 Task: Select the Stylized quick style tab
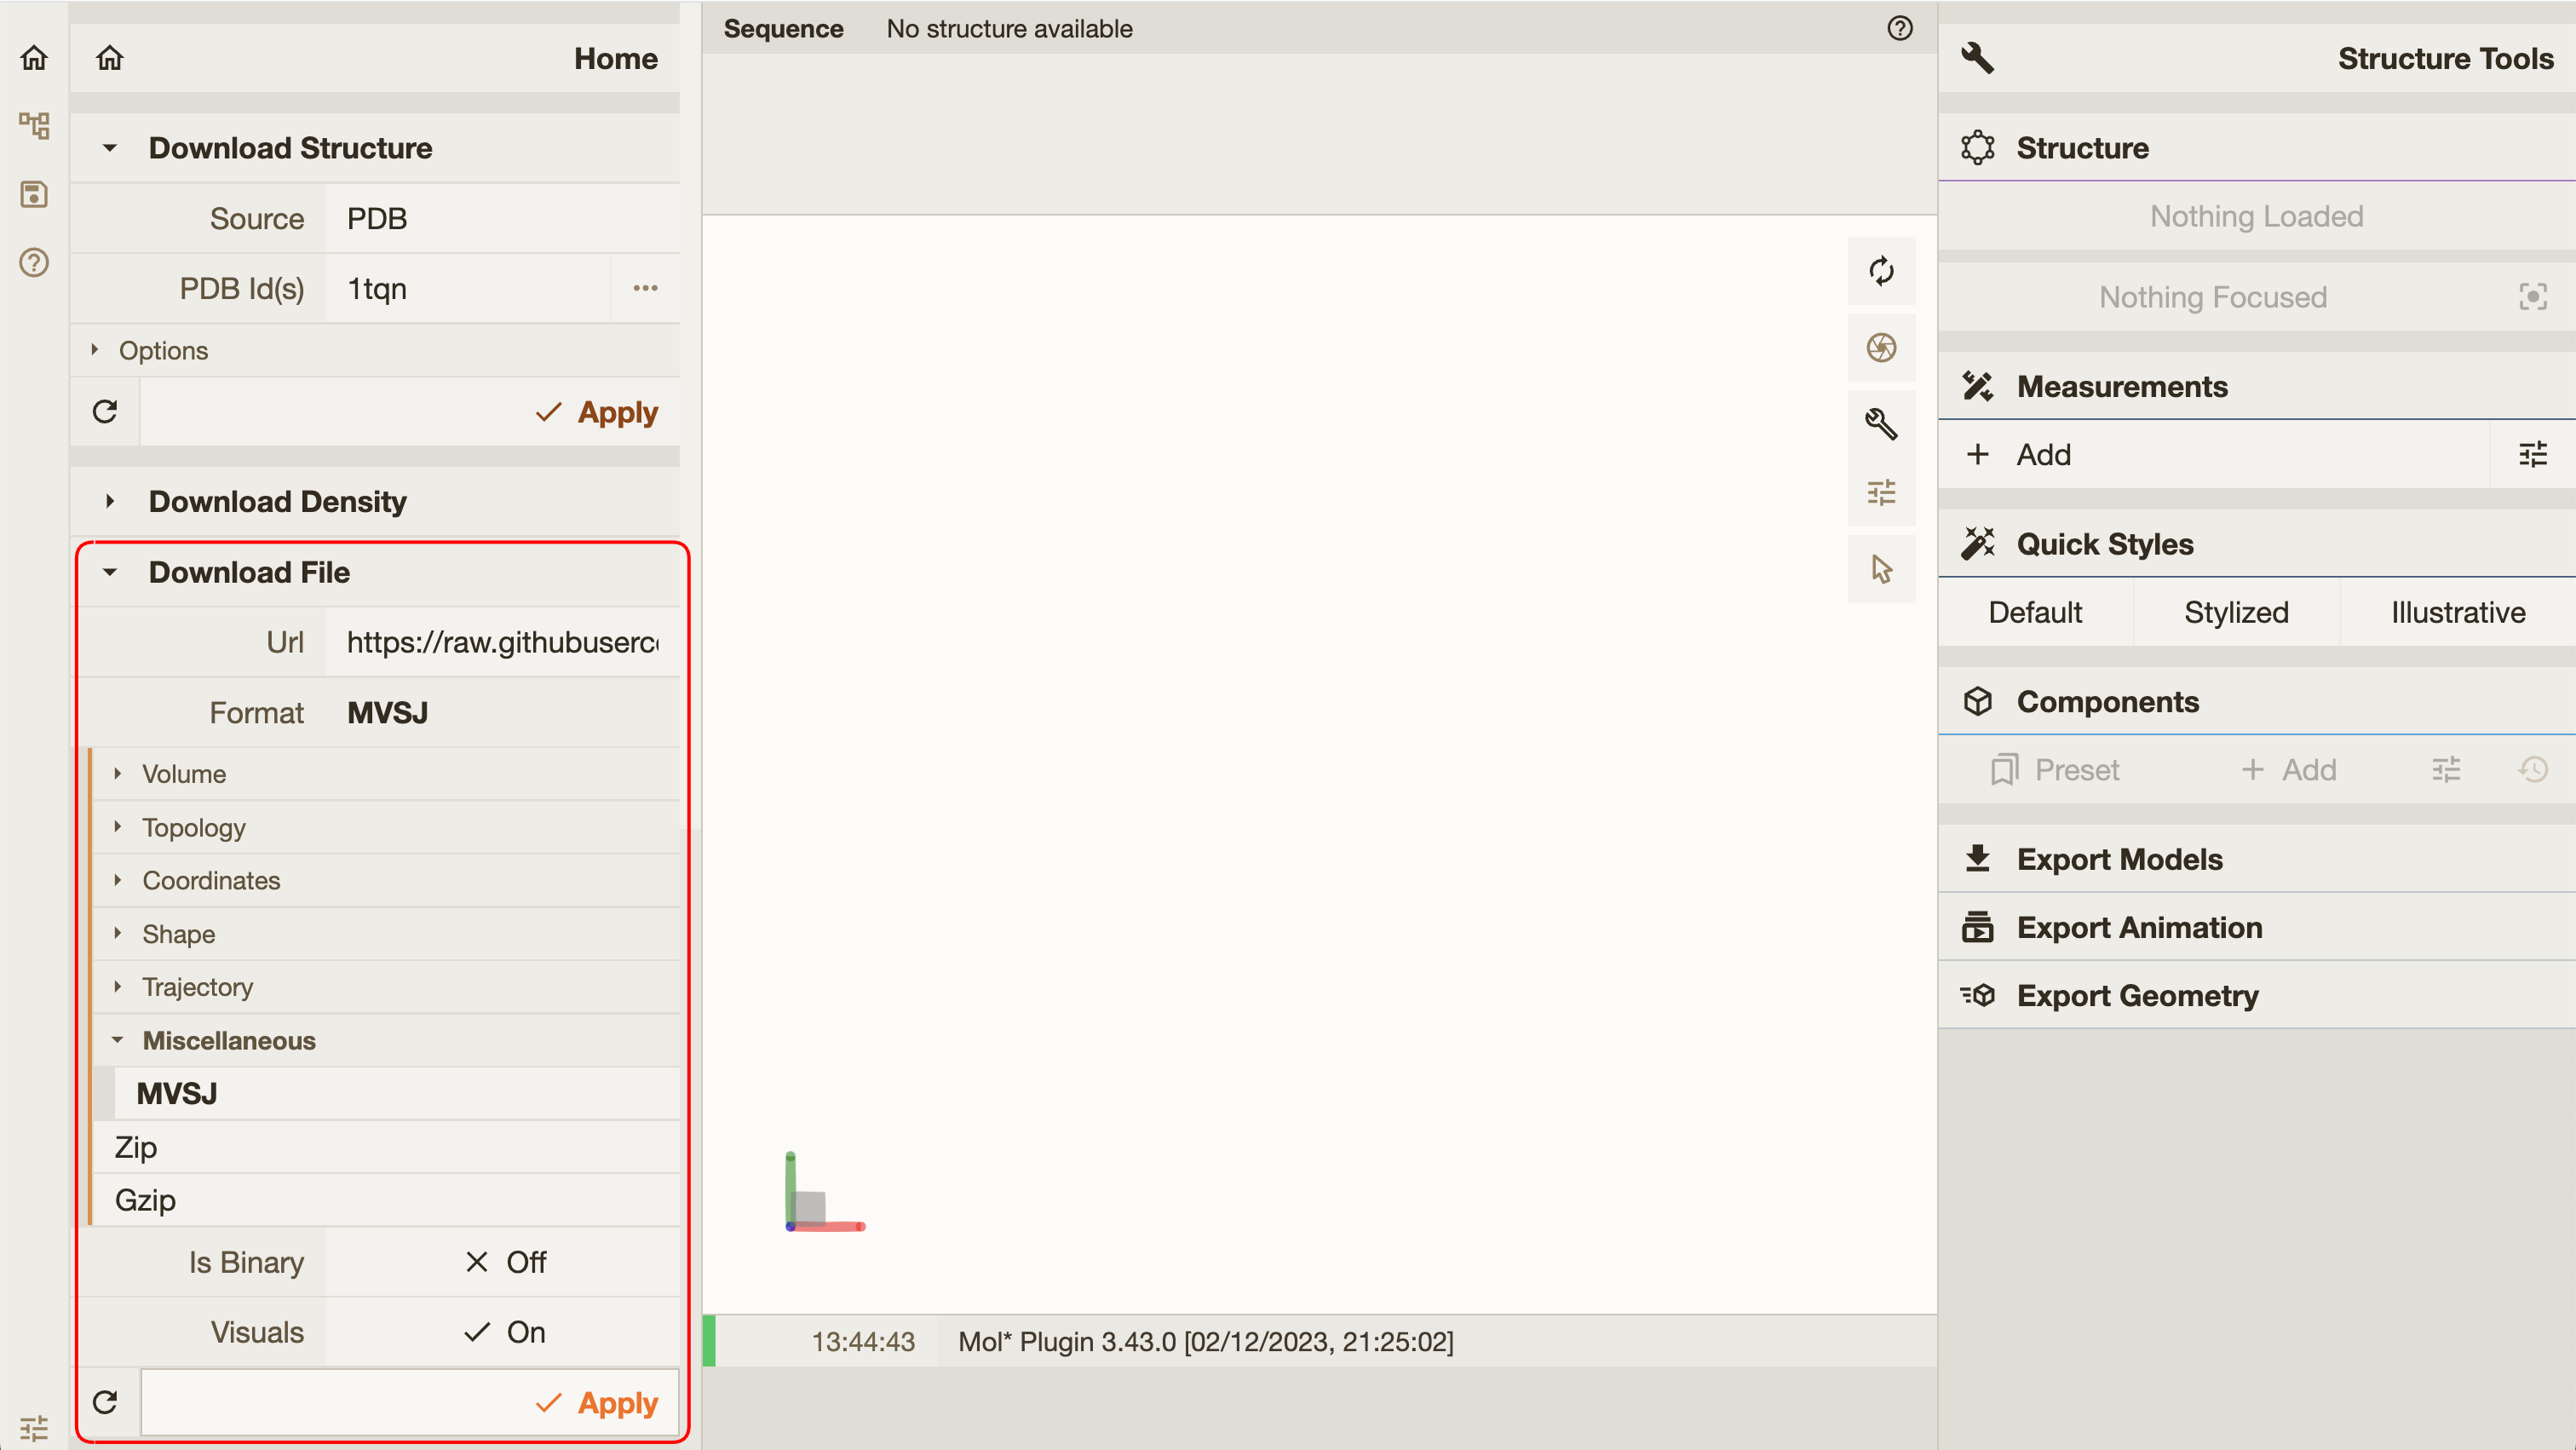[2238, 613]
